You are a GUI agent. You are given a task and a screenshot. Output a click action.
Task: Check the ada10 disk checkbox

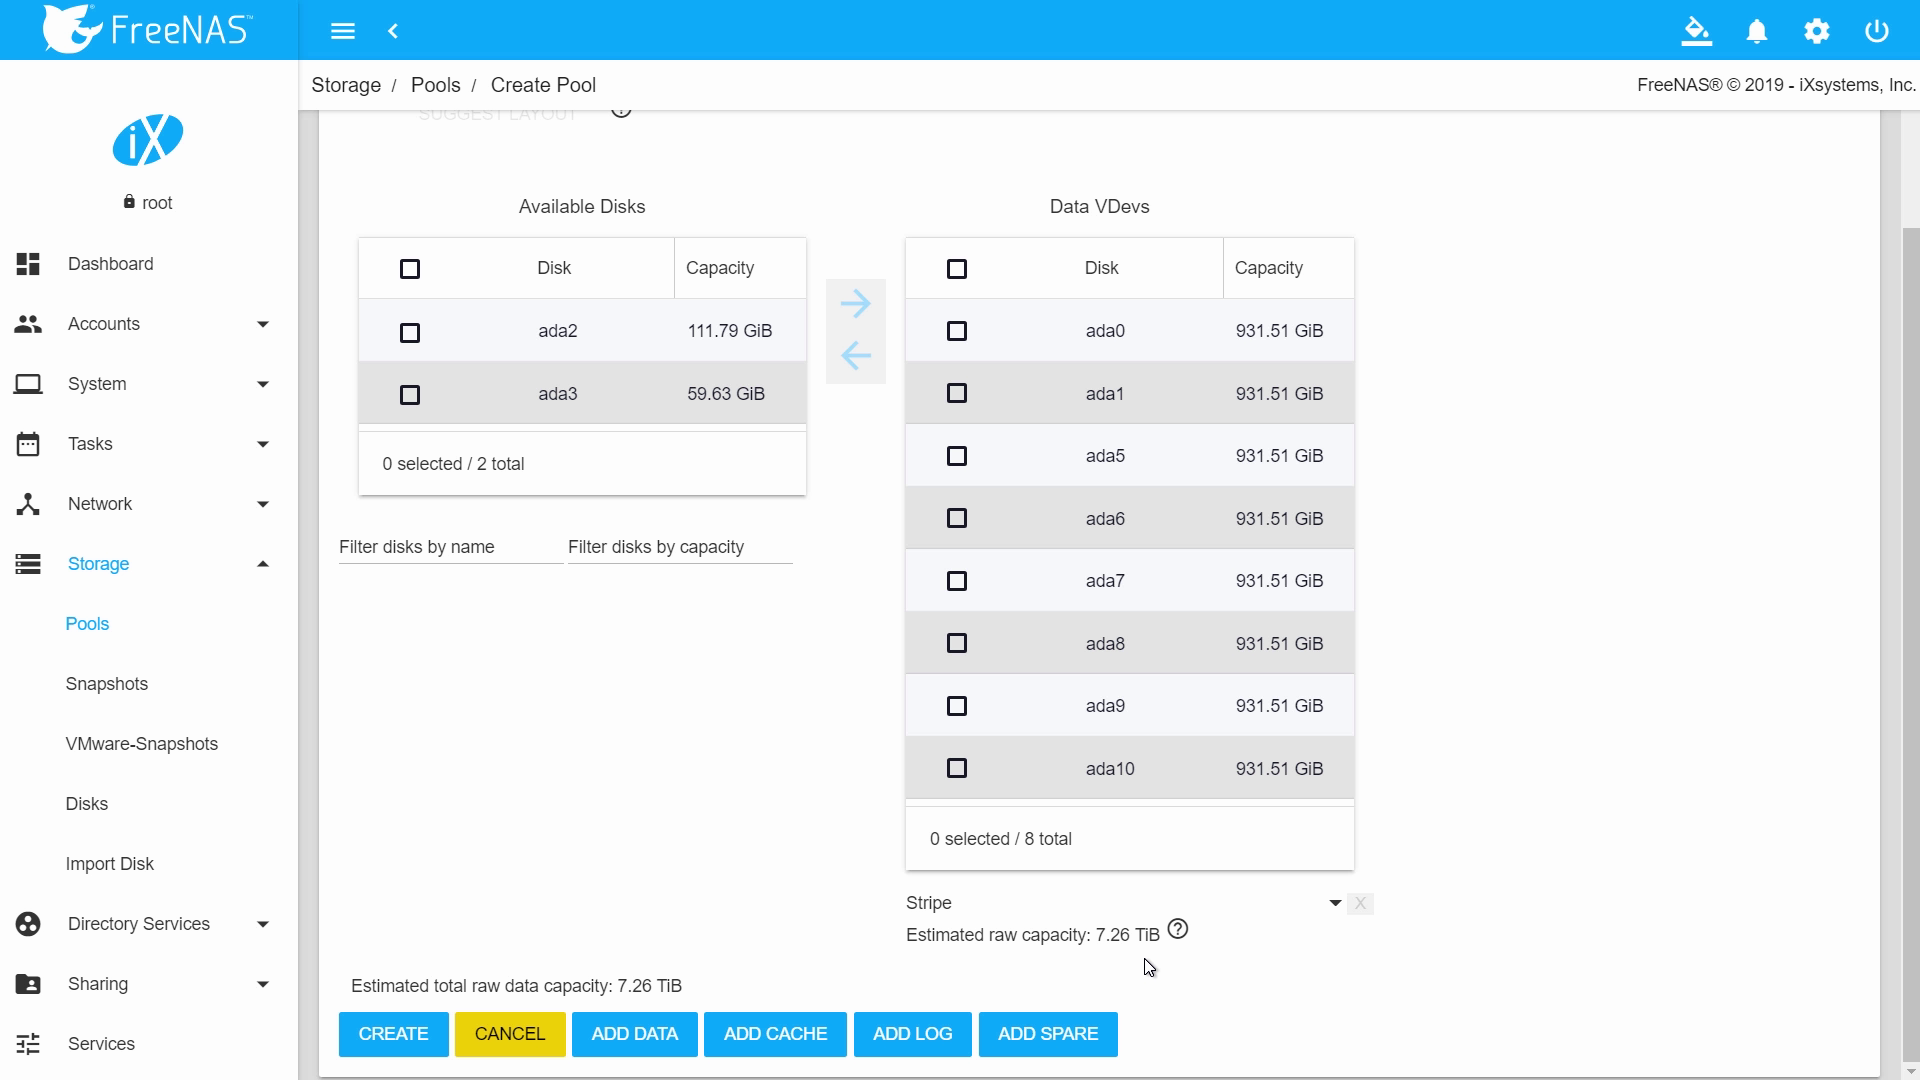(x=957, y=768)
